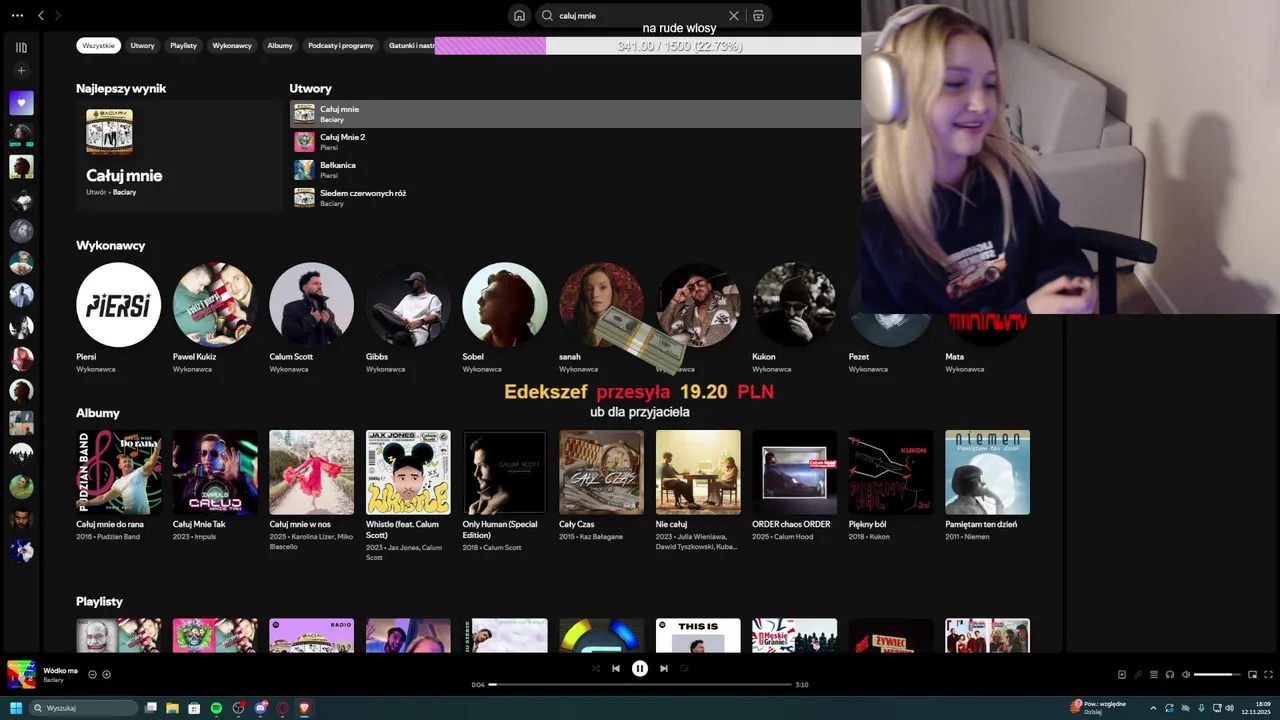Open the play queue icon
This screenshot has height=720, width=1280.
(x=1154, y=674)
